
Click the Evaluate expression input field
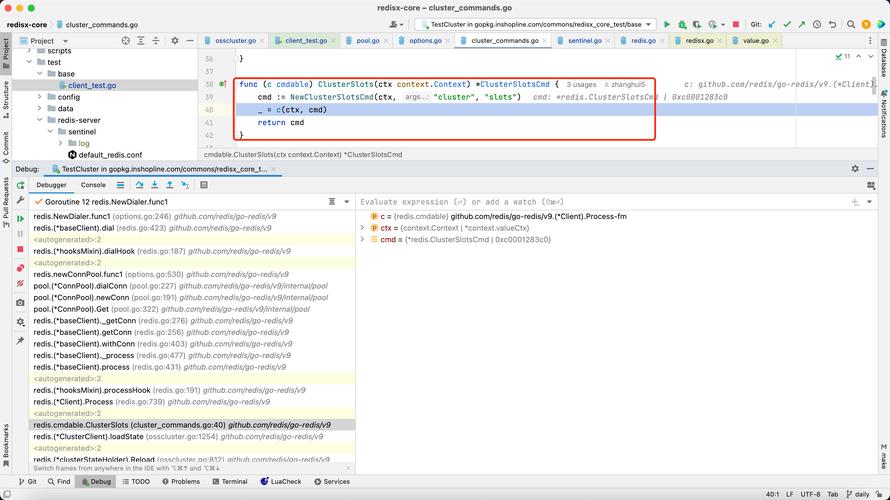(602, 201)
